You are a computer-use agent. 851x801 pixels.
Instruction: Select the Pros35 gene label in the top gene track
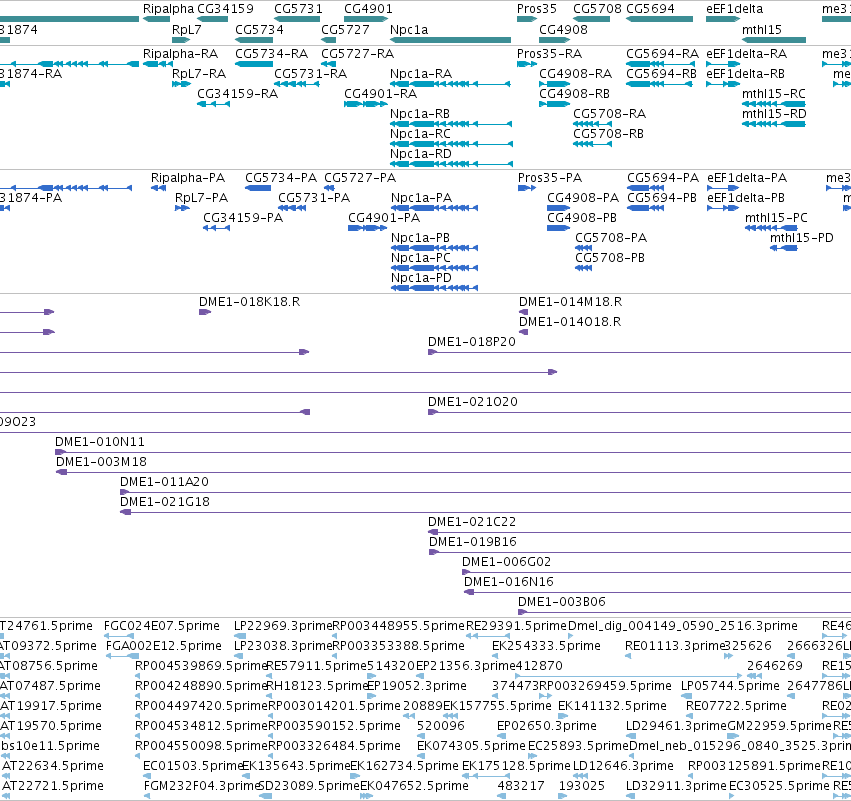537,9
